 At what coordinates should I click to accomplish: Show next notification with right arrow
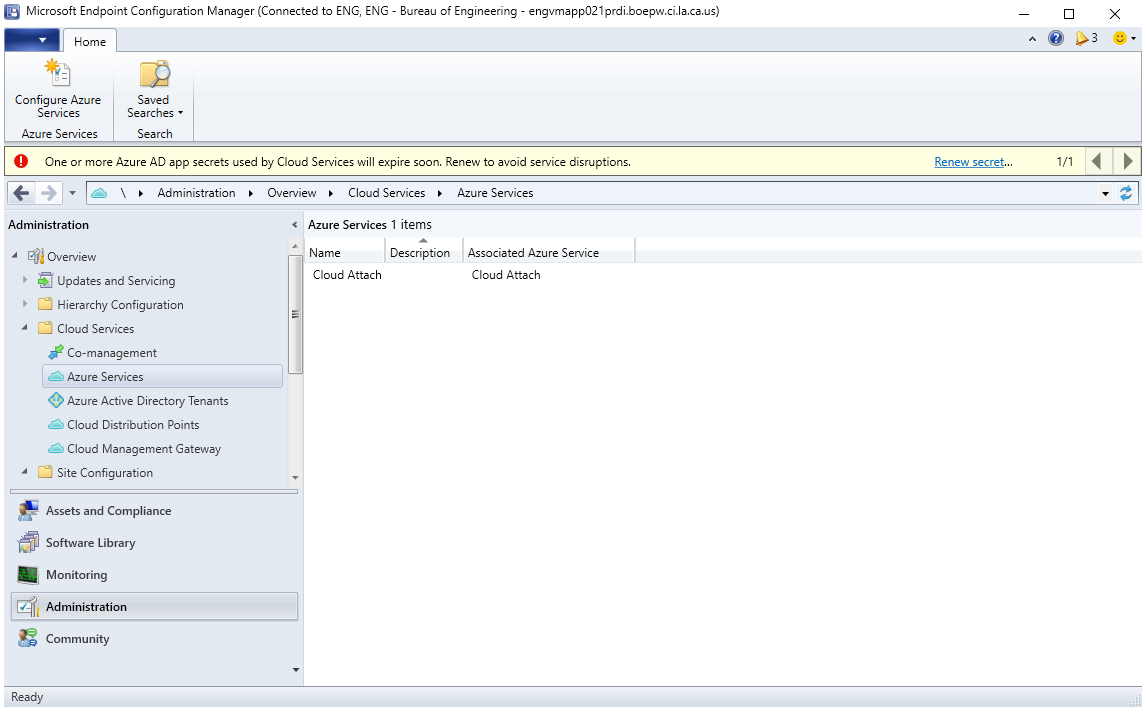click(x=1127, y=161)
